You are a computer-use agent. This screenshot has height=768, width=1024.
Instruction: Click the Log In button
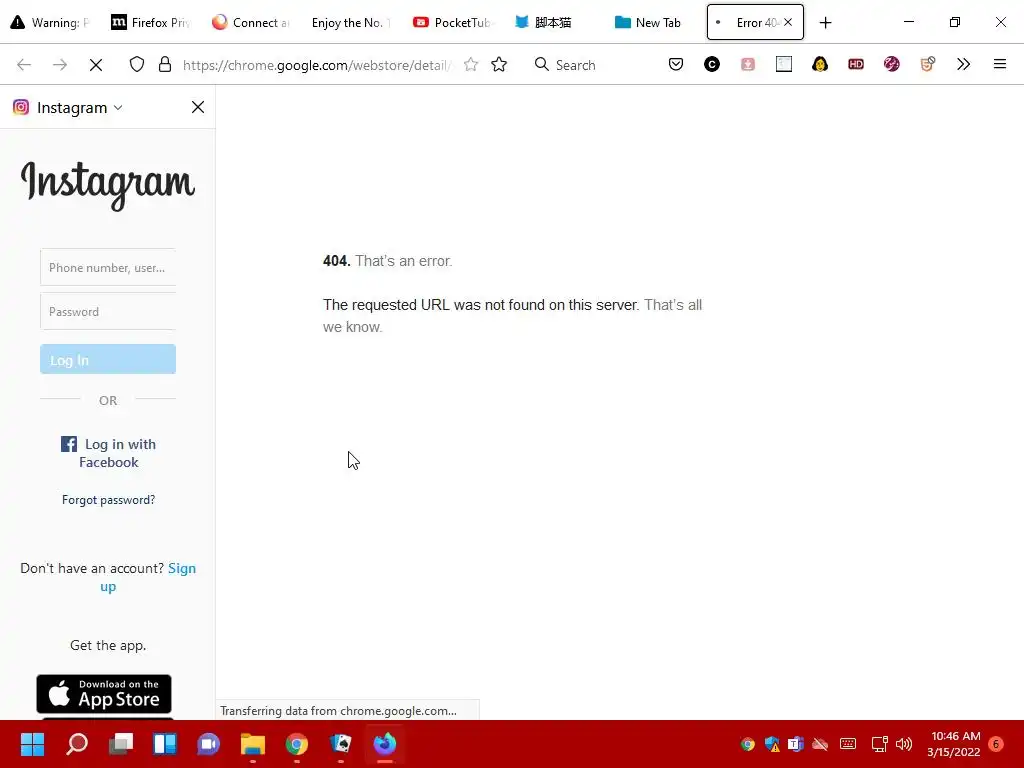tap(108, 359)
